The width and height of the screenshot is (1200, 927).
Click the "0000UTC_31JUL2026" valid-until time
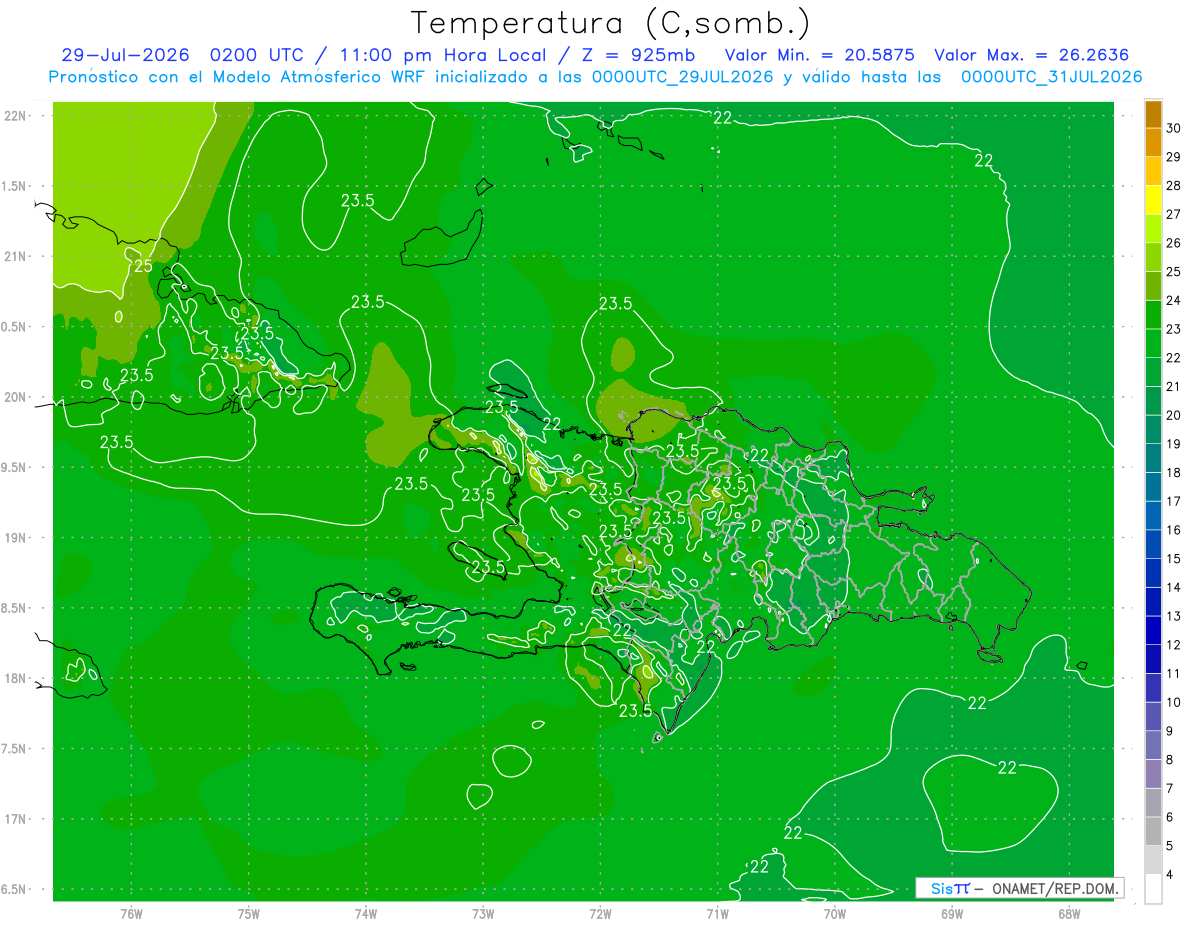click(1051, 77)
